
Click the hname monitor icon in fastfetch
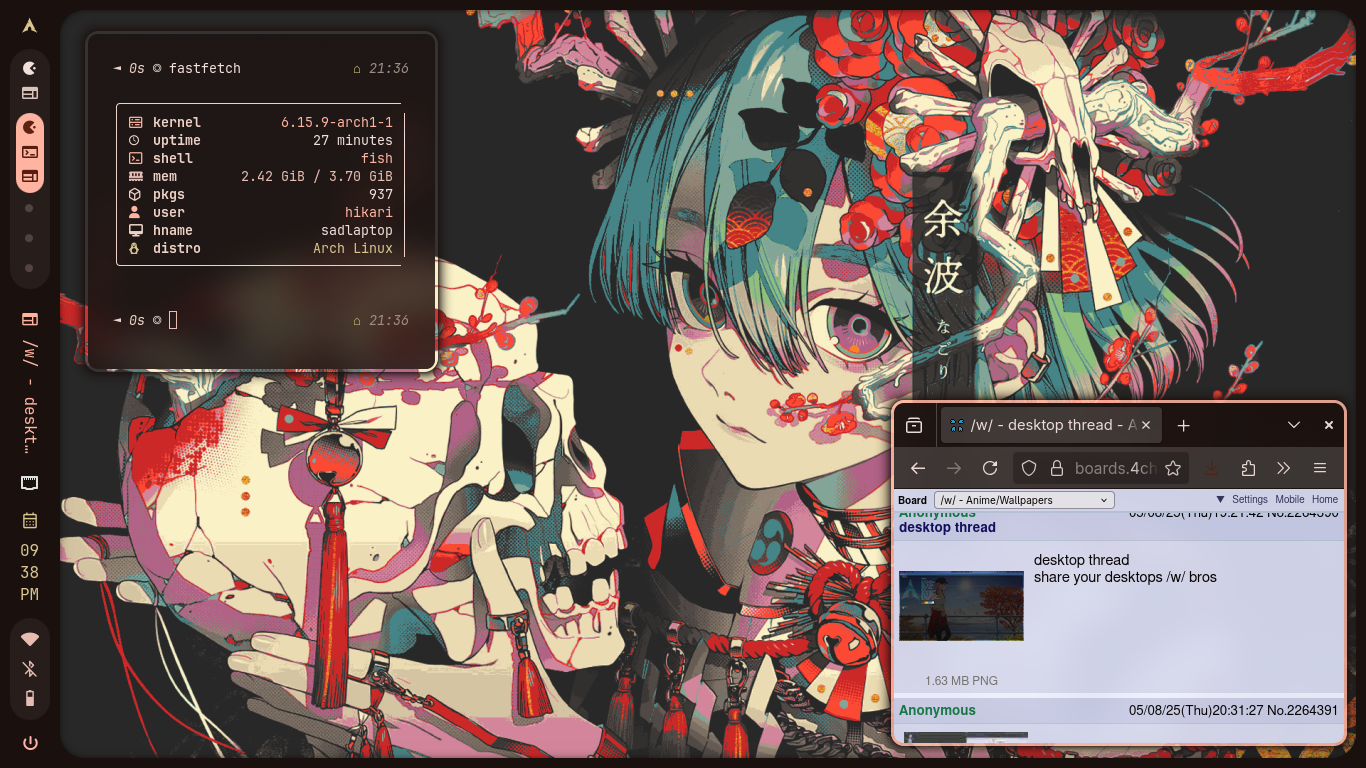click(x=135, y=230)
